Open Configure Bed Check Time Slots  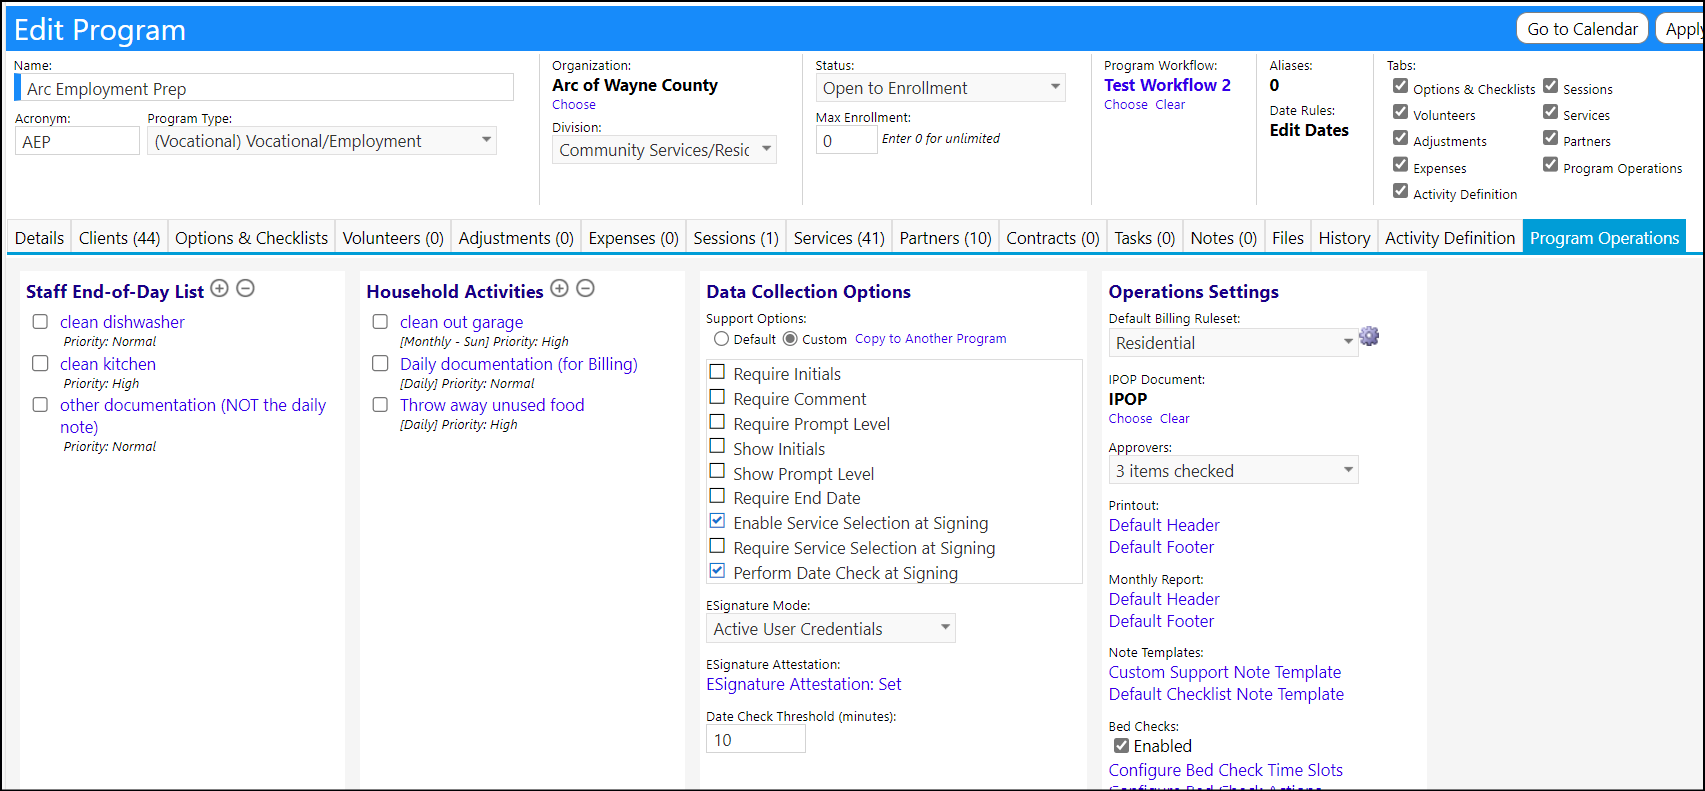[1225, 770]
